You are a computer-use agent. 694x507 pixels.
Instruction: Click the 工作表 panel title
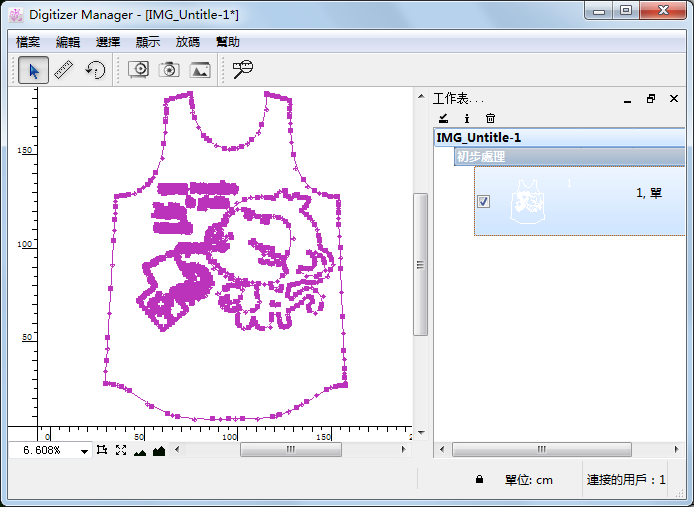pyautogui.click(x=458, y=99)
